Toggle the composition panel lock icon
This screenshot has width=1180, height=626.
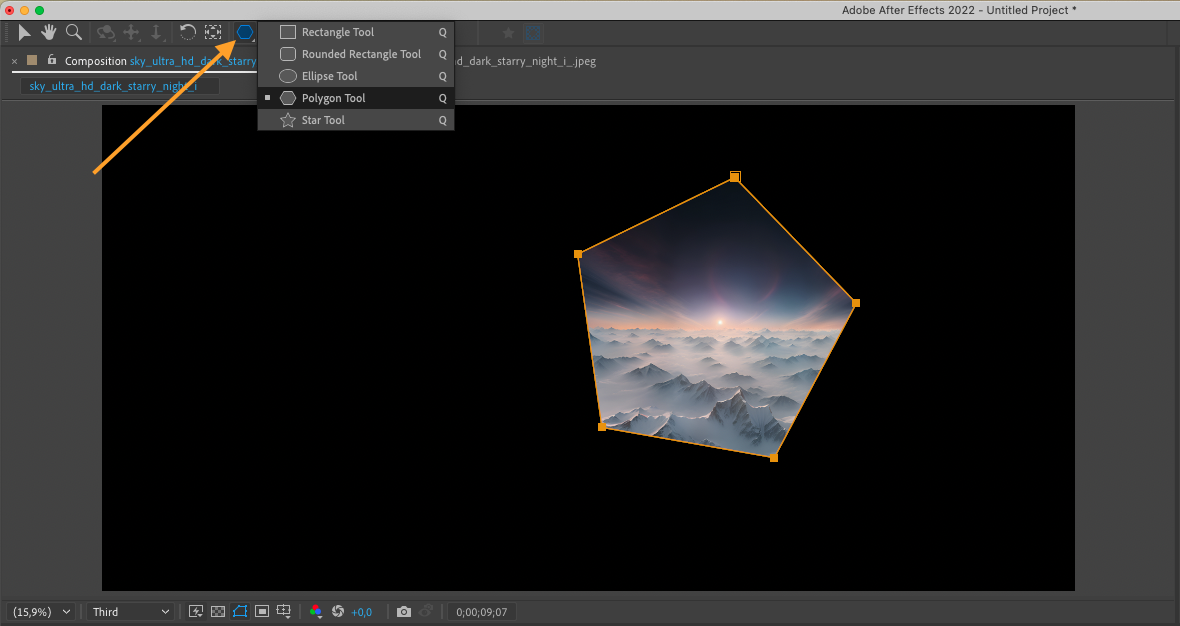(x=52, y=61)
